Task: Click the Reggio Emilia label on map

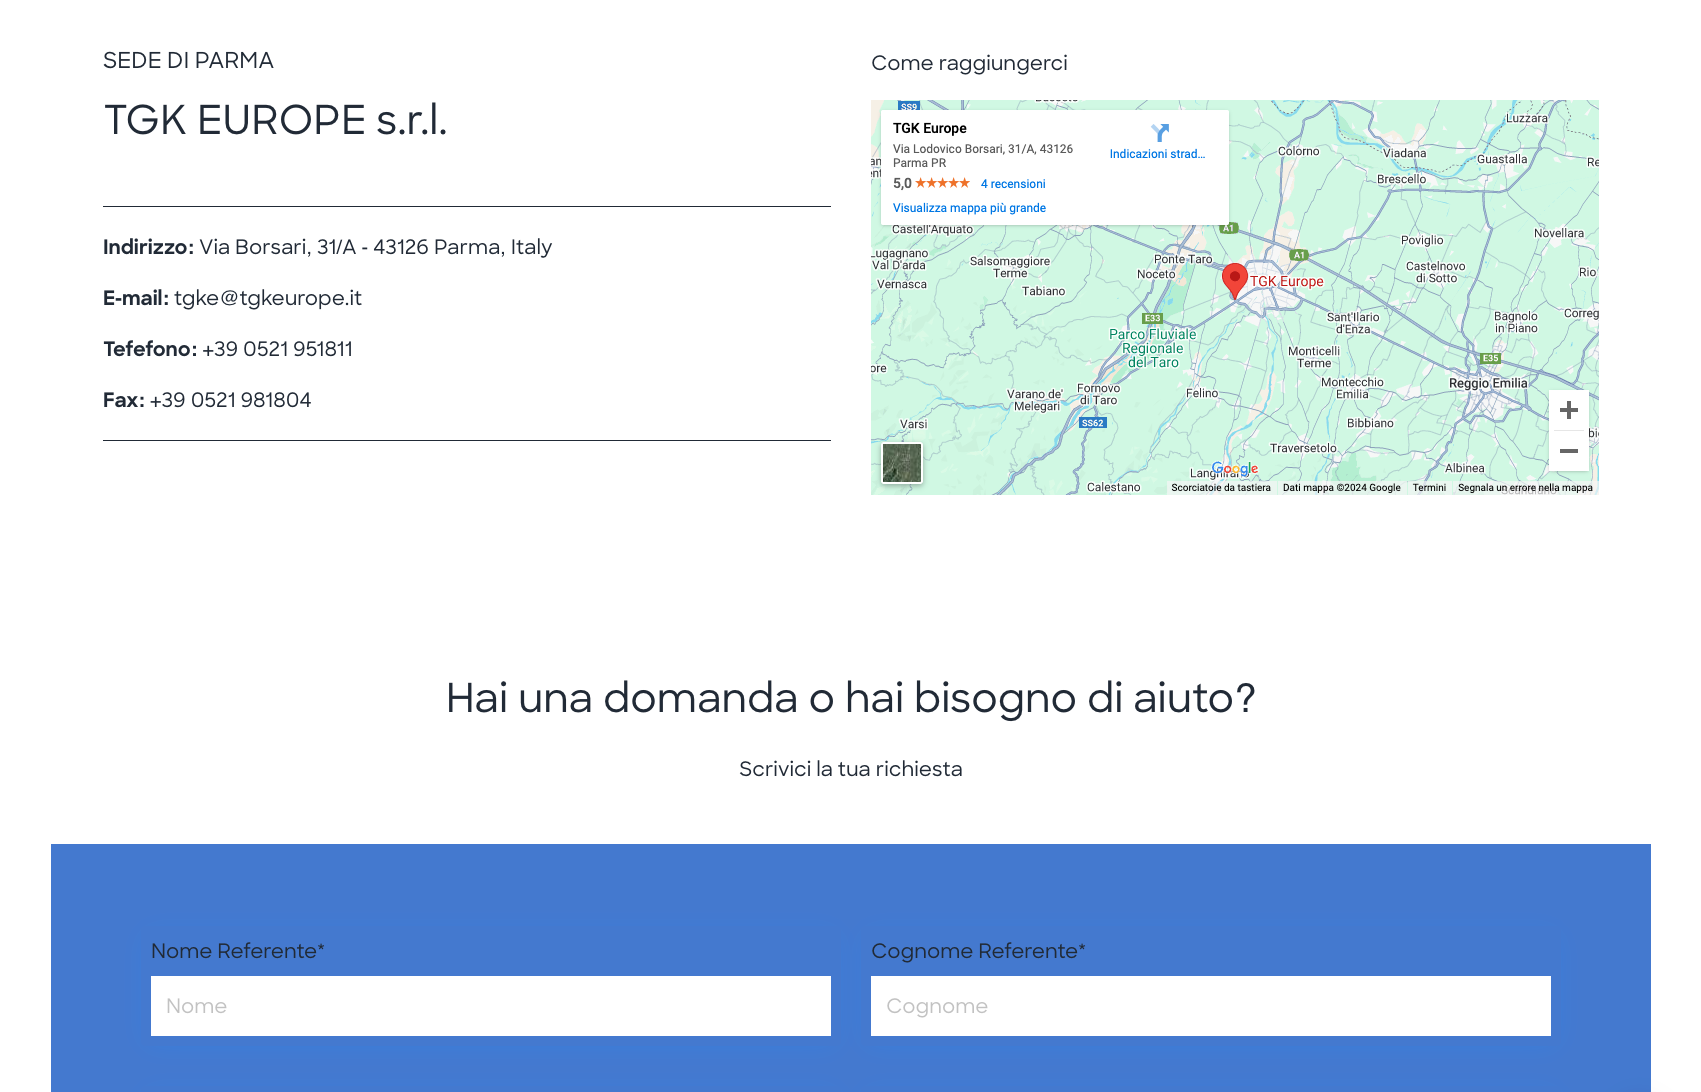Action: click(1488, 383)
